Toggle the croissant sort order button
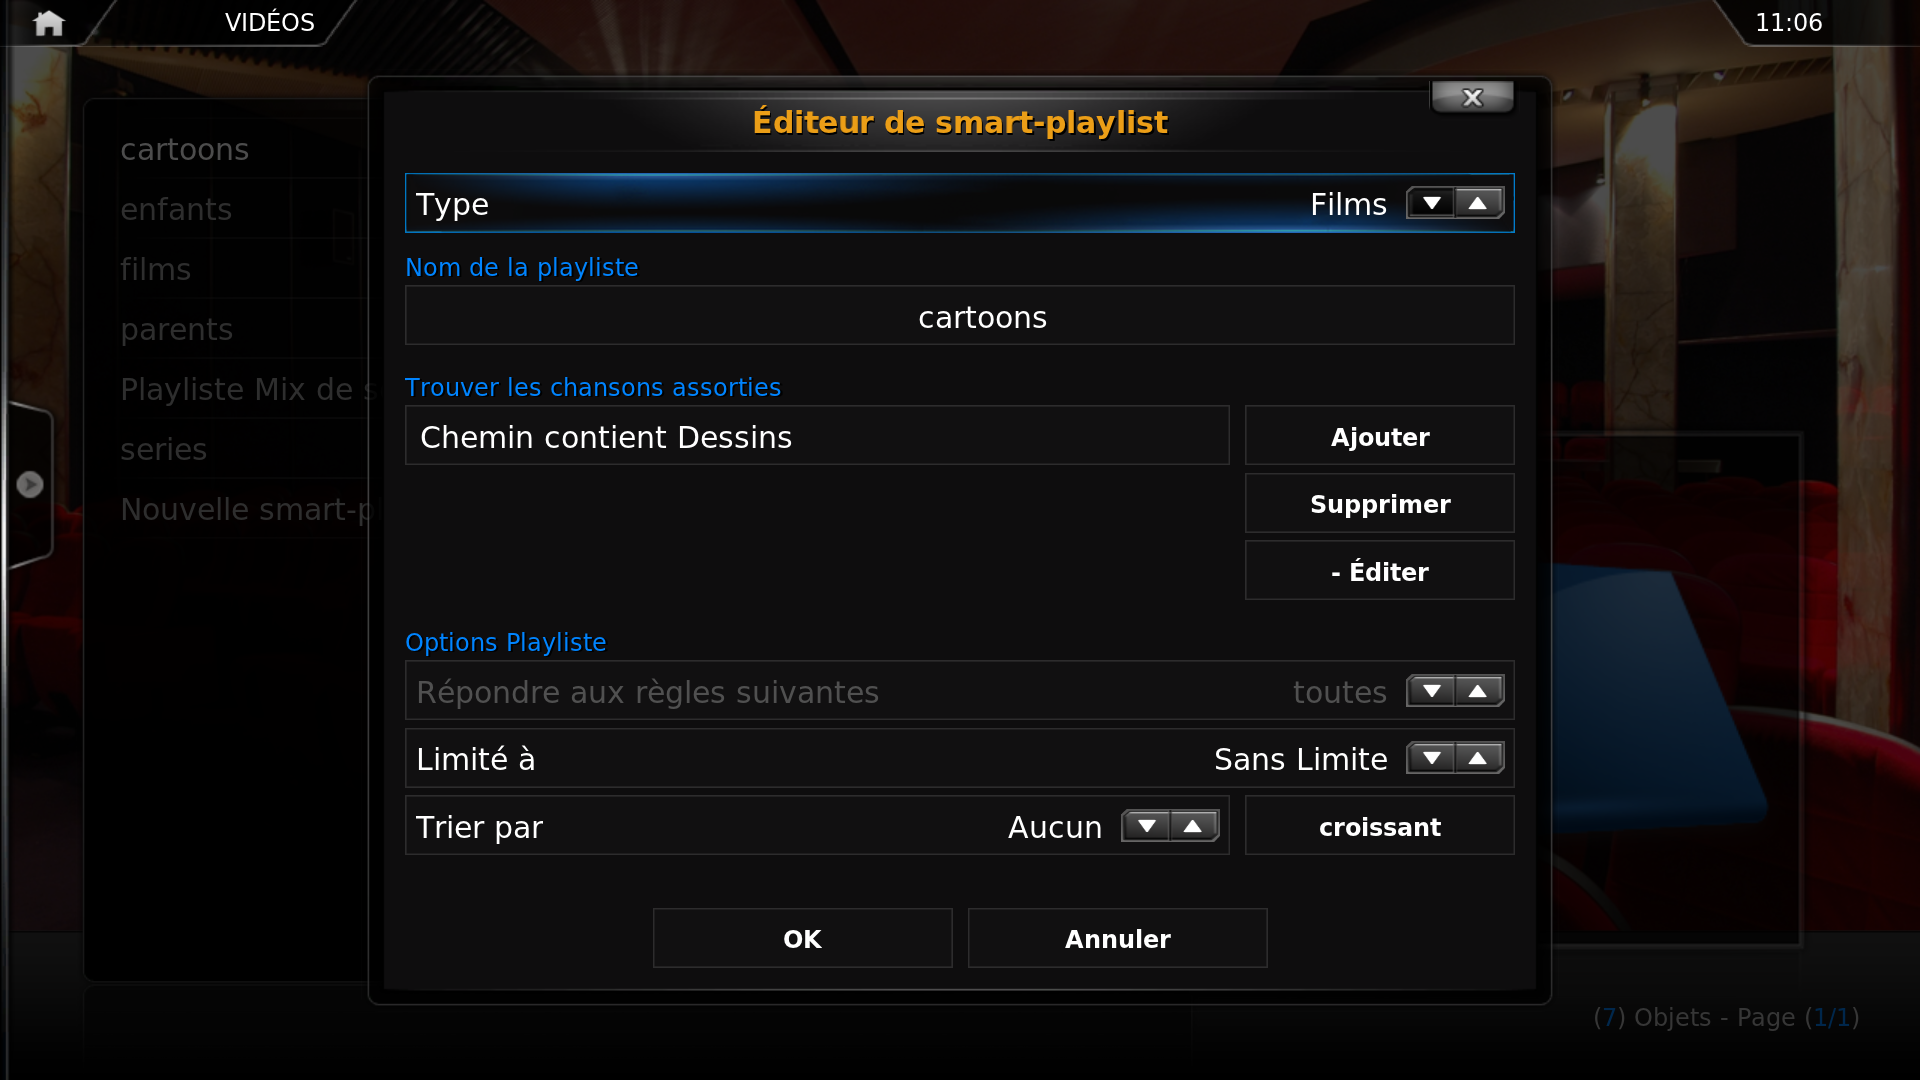This screenshot has width=1920, height=1080. 1379,826
